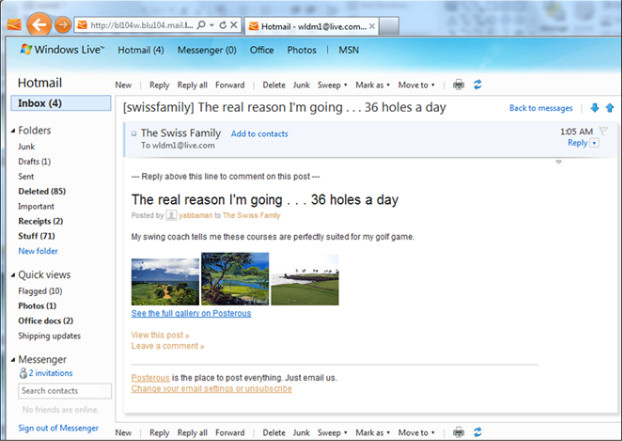
Task: Click the stop X icon in the address bar
Action: tap(234, 25)
